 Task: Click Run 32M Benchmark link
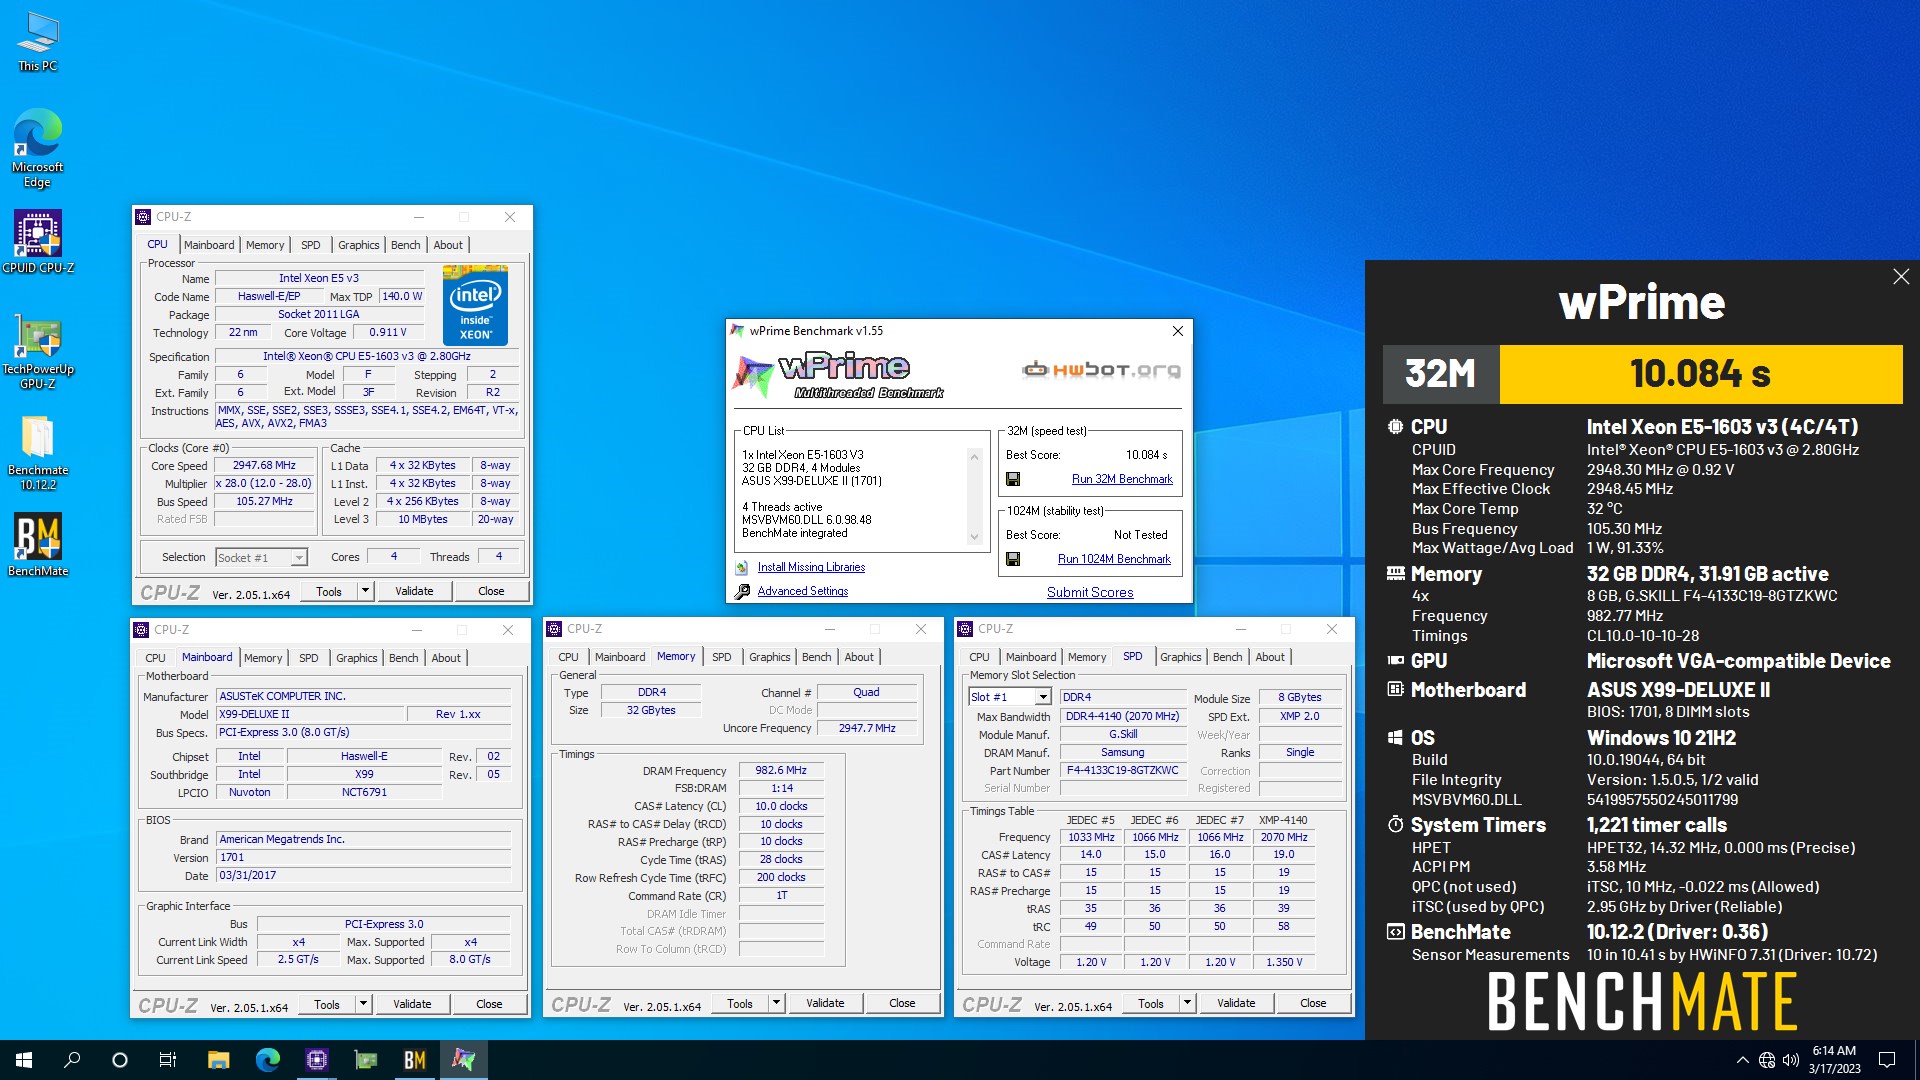pyautogui.click(x=1122, y=479)
